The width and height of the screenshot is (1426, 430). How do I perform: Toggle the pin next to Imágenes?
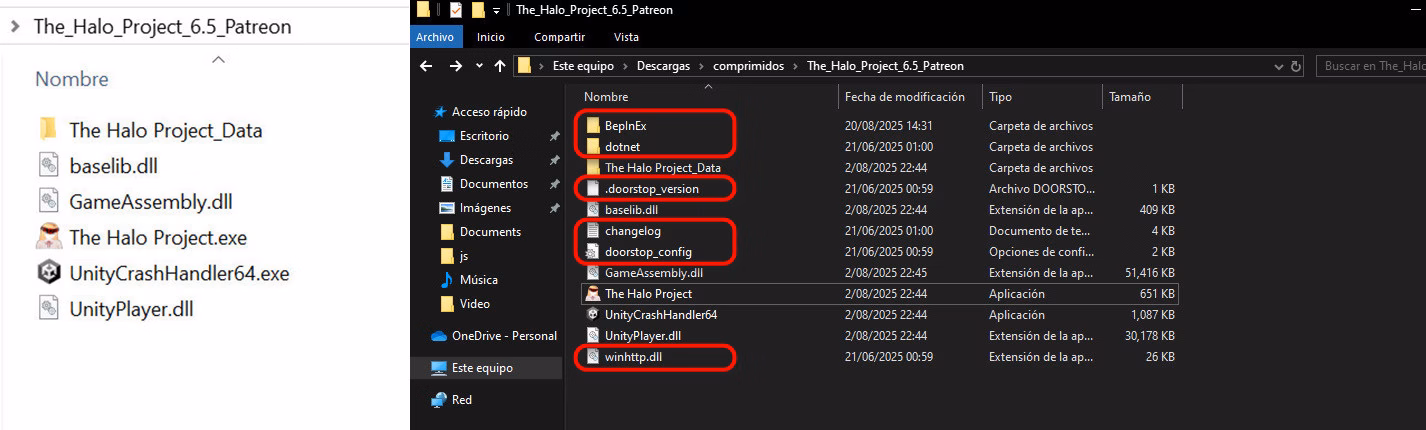pyautogui.click(x=554, y=208)
